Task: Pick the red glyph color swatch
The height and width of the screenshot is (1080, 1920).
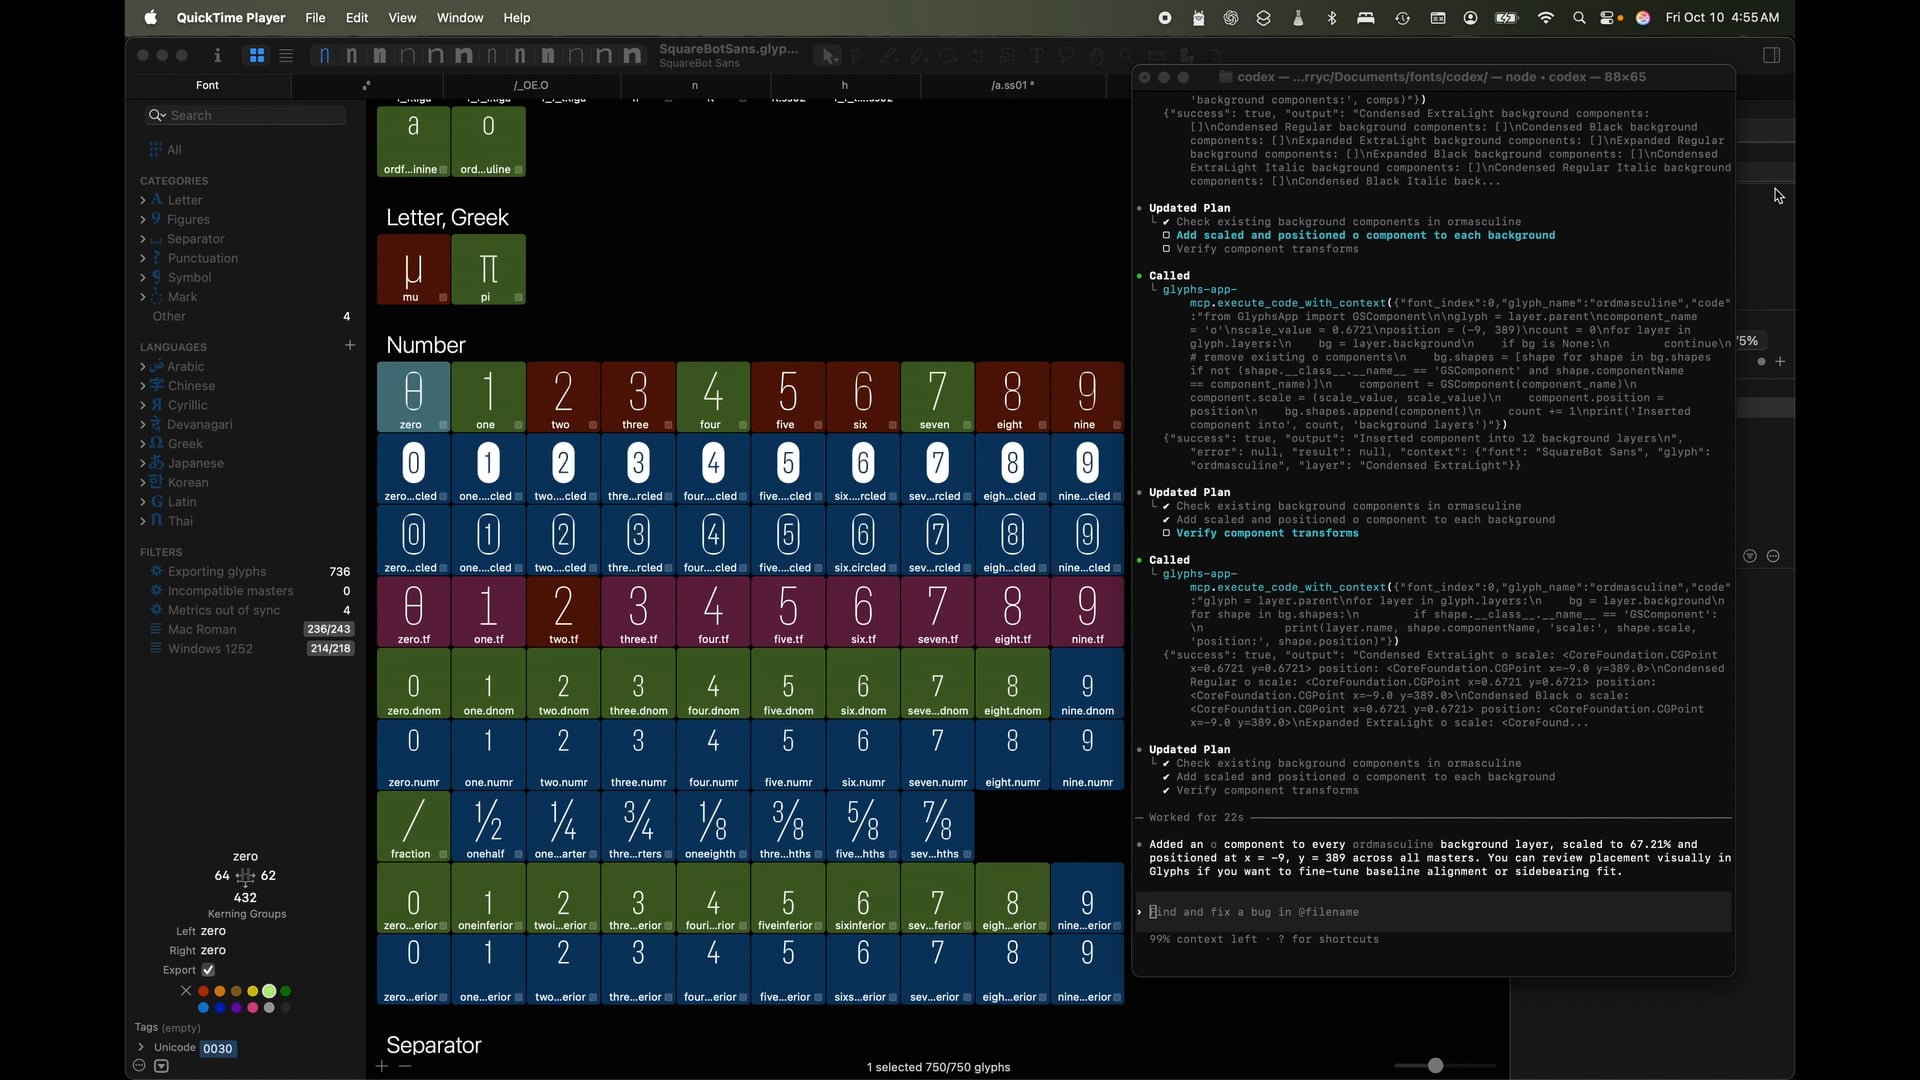Action: point(203,991)
